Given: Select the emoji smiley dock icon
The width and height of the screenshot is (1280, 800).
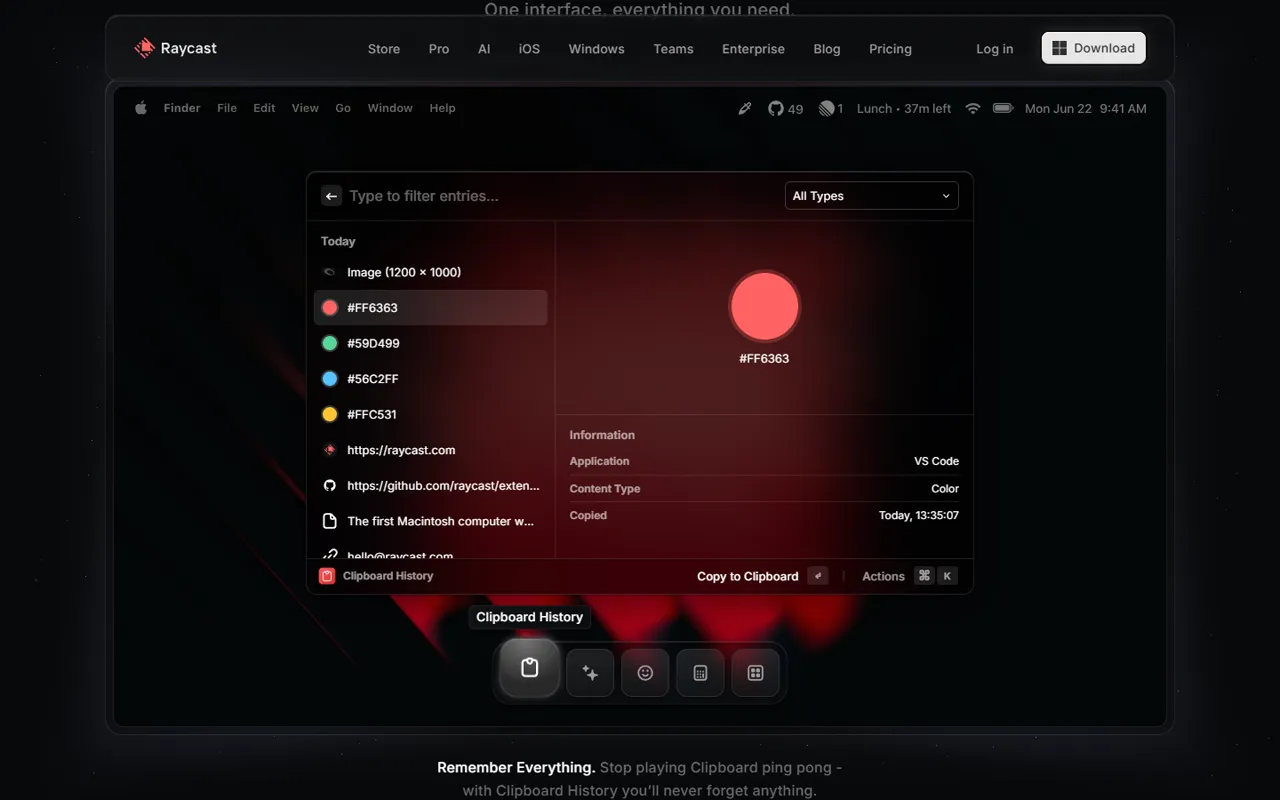Looking at the screenshot, I should pyautogui.click(x=645, y=673).
